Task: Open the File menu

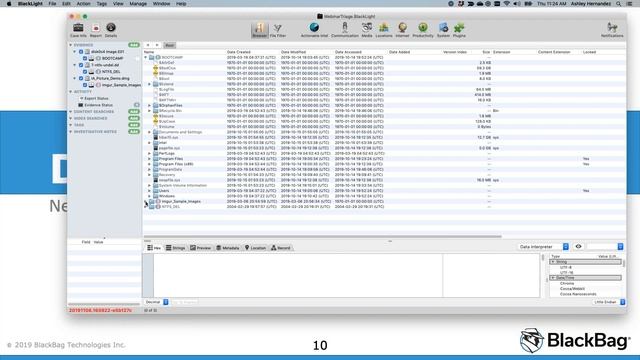Action: 52,4
